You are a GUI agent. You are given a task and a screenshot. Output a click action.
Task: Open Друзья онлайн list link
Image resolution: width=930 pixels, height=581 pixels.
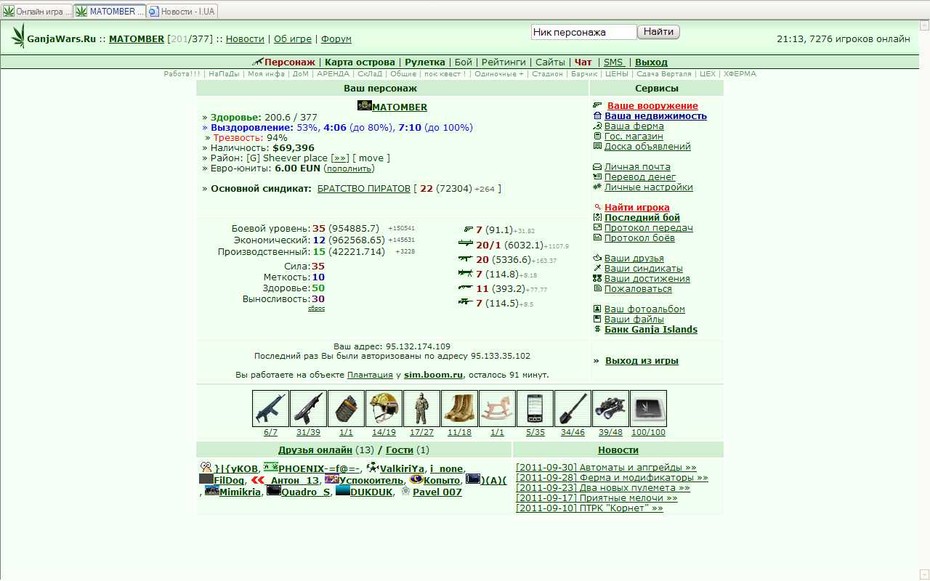coord(315,449)
